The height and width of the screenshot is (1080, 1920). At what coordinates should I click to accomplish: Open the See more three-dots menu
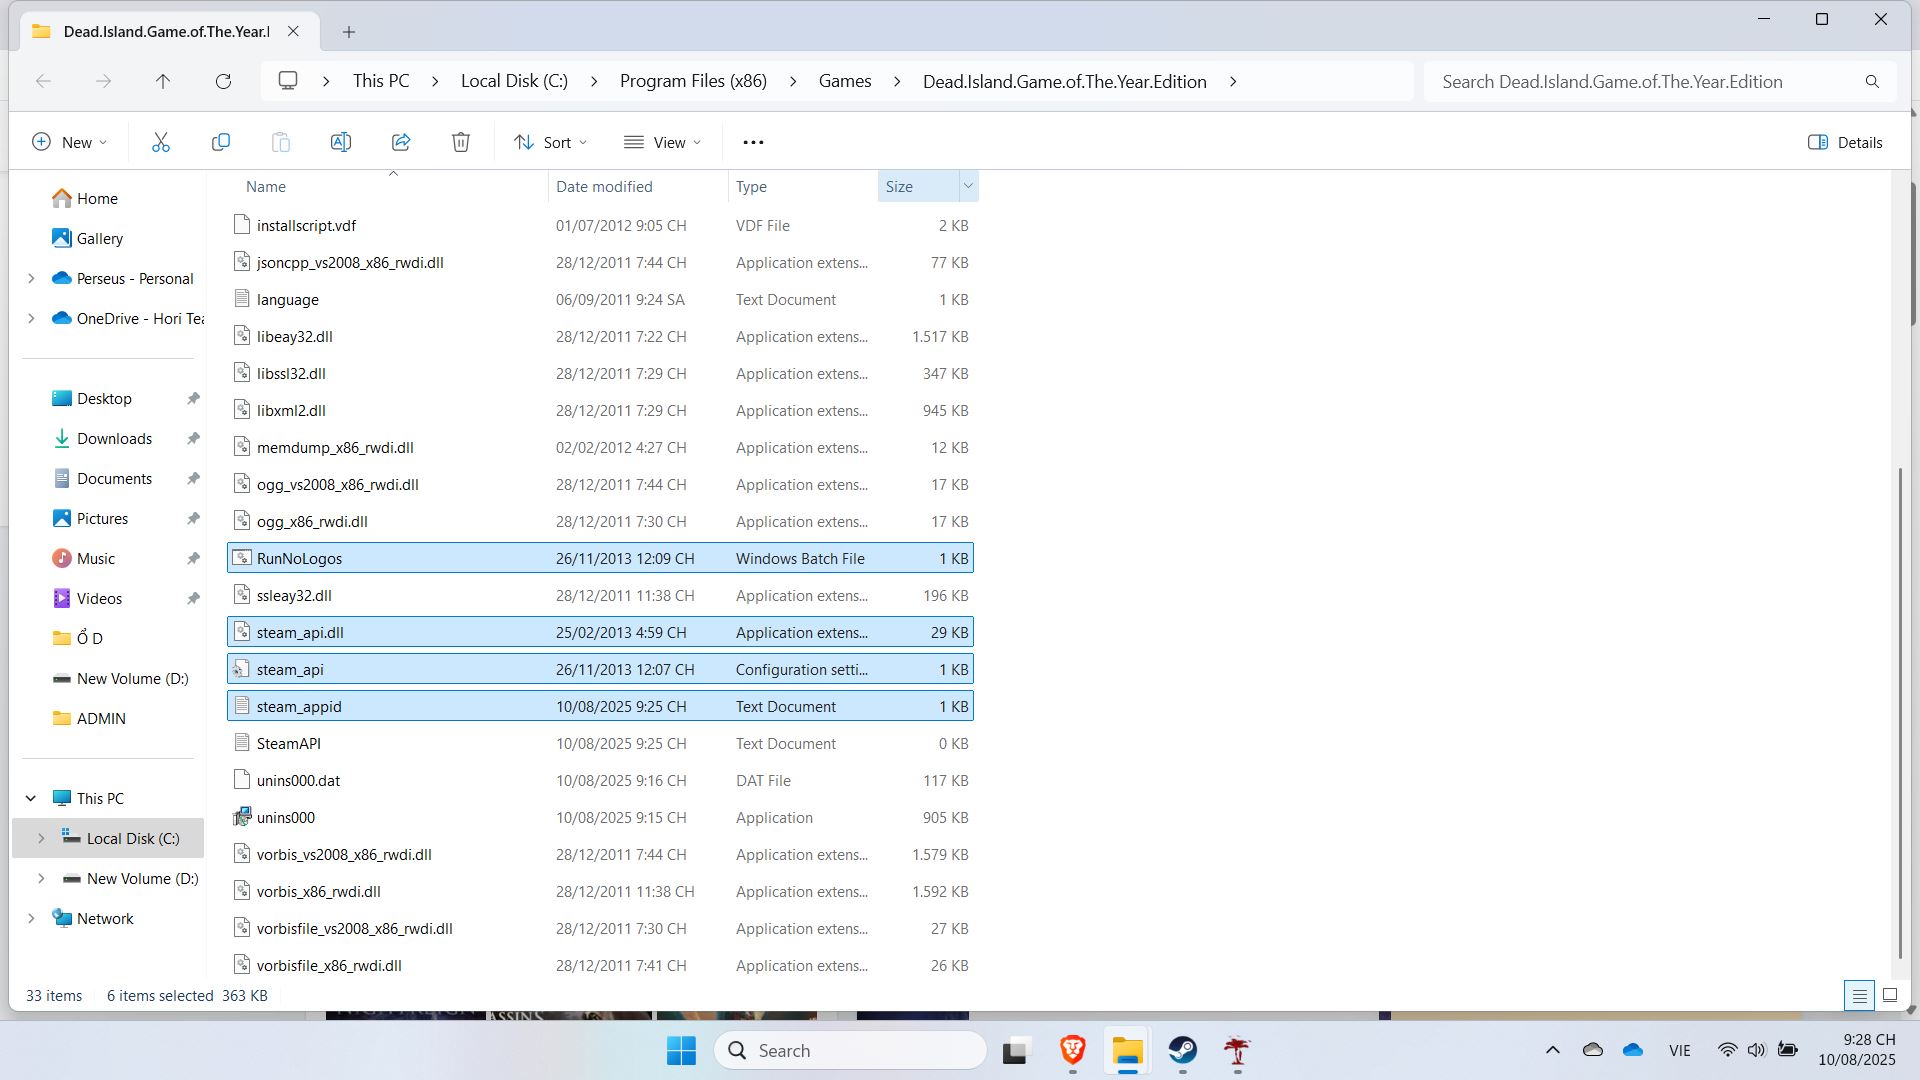[753, 142]
